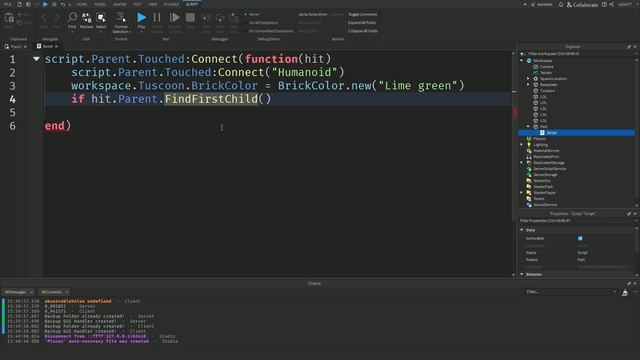Screen dimensions: 640x360
Task: Select the Never break-on-errors option
Action: [x=252, y=14]
